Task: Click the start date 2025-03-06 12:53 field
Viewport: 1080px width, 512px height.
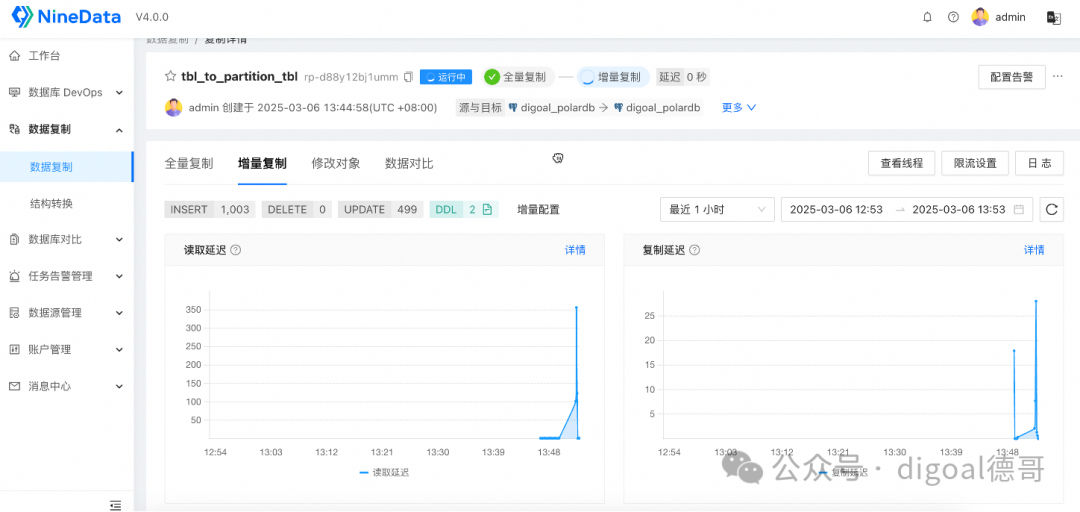Action: (x=836, y=209)
